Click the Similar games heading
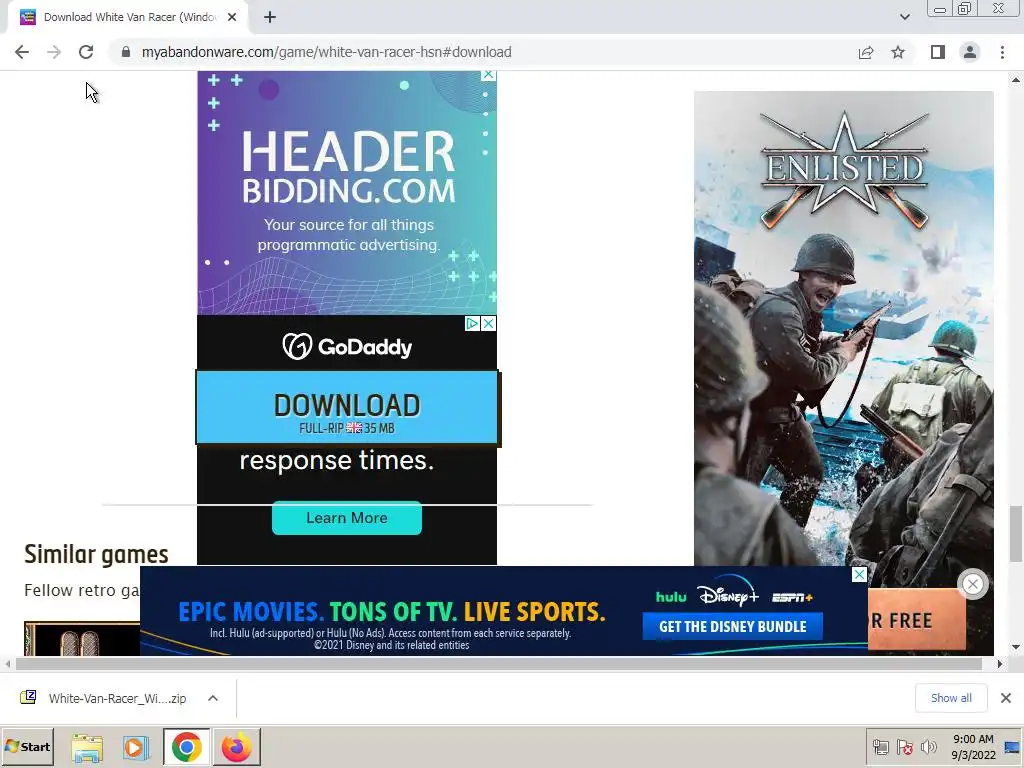The height and width of the screenshot is (768, 1024). (x=97, y=554)
